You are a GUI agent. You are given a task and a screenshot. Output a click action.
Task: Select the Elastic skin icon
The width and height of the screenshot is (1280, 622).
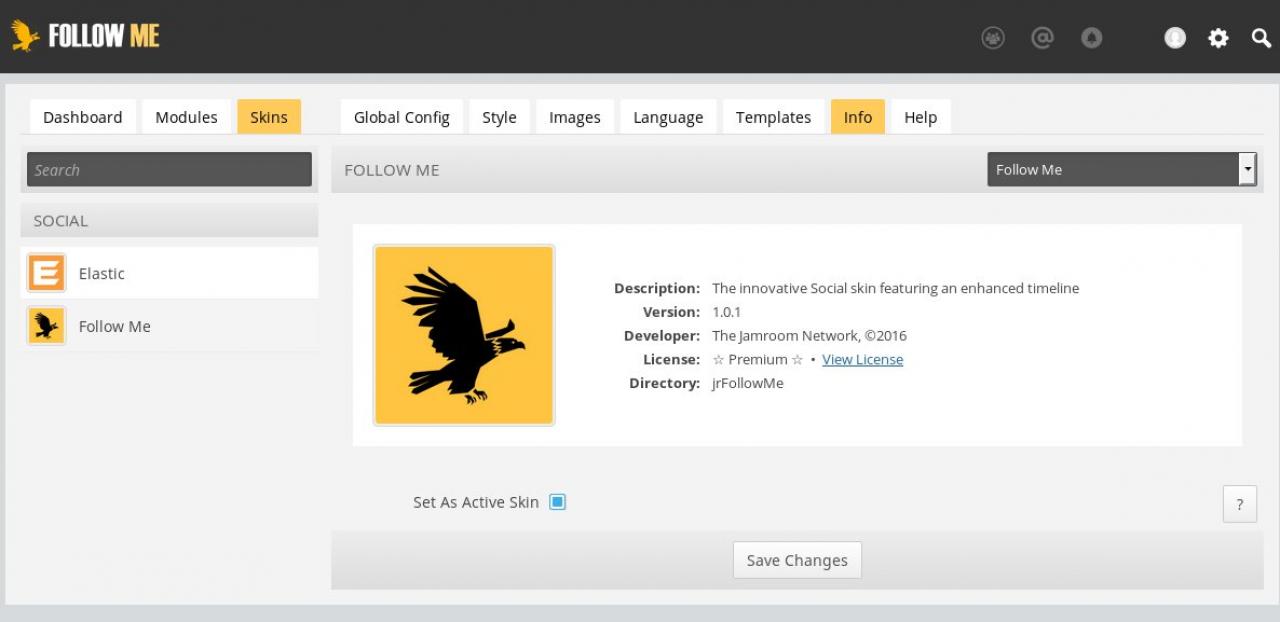(x=46, y=273)
